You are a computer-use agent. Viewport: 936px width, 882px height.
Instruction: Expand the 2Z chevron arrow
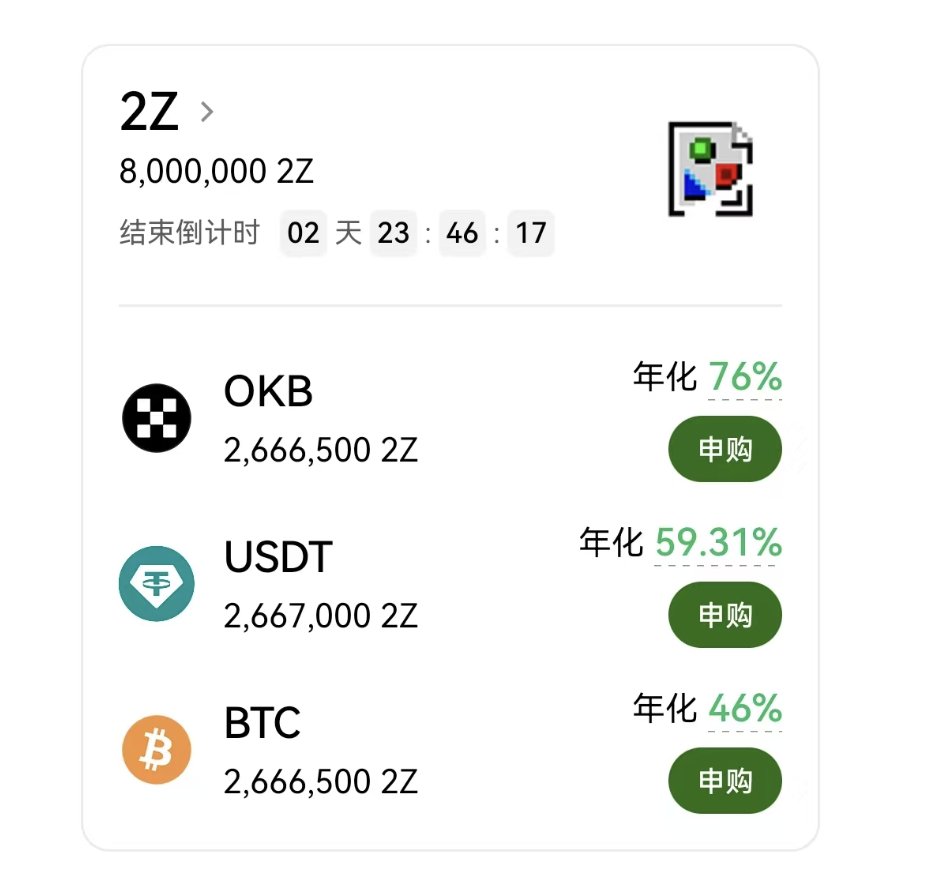(x=207, y=112)
